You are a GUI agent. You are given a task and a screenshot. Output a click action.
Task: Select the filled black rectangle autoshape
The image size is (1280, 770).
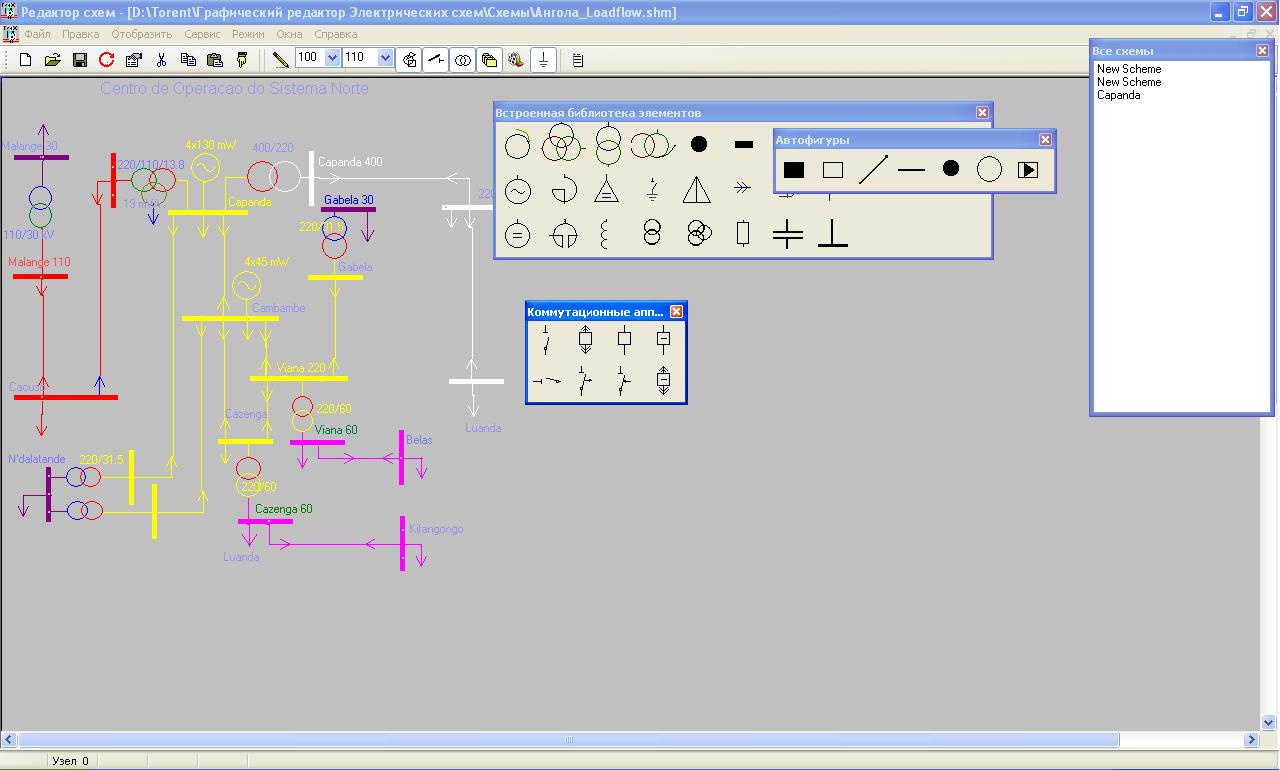(794, 170)
